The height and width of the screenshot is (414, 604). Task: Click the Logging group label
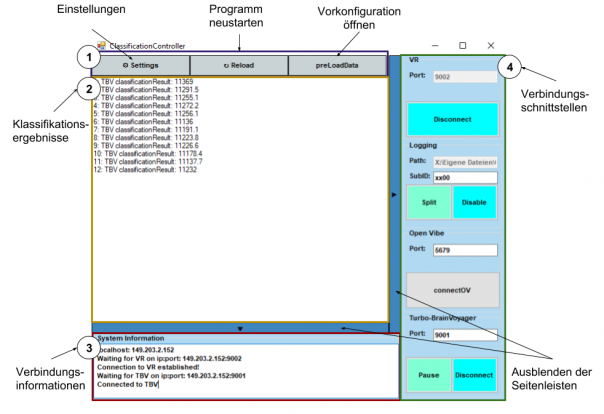(423, 145)
